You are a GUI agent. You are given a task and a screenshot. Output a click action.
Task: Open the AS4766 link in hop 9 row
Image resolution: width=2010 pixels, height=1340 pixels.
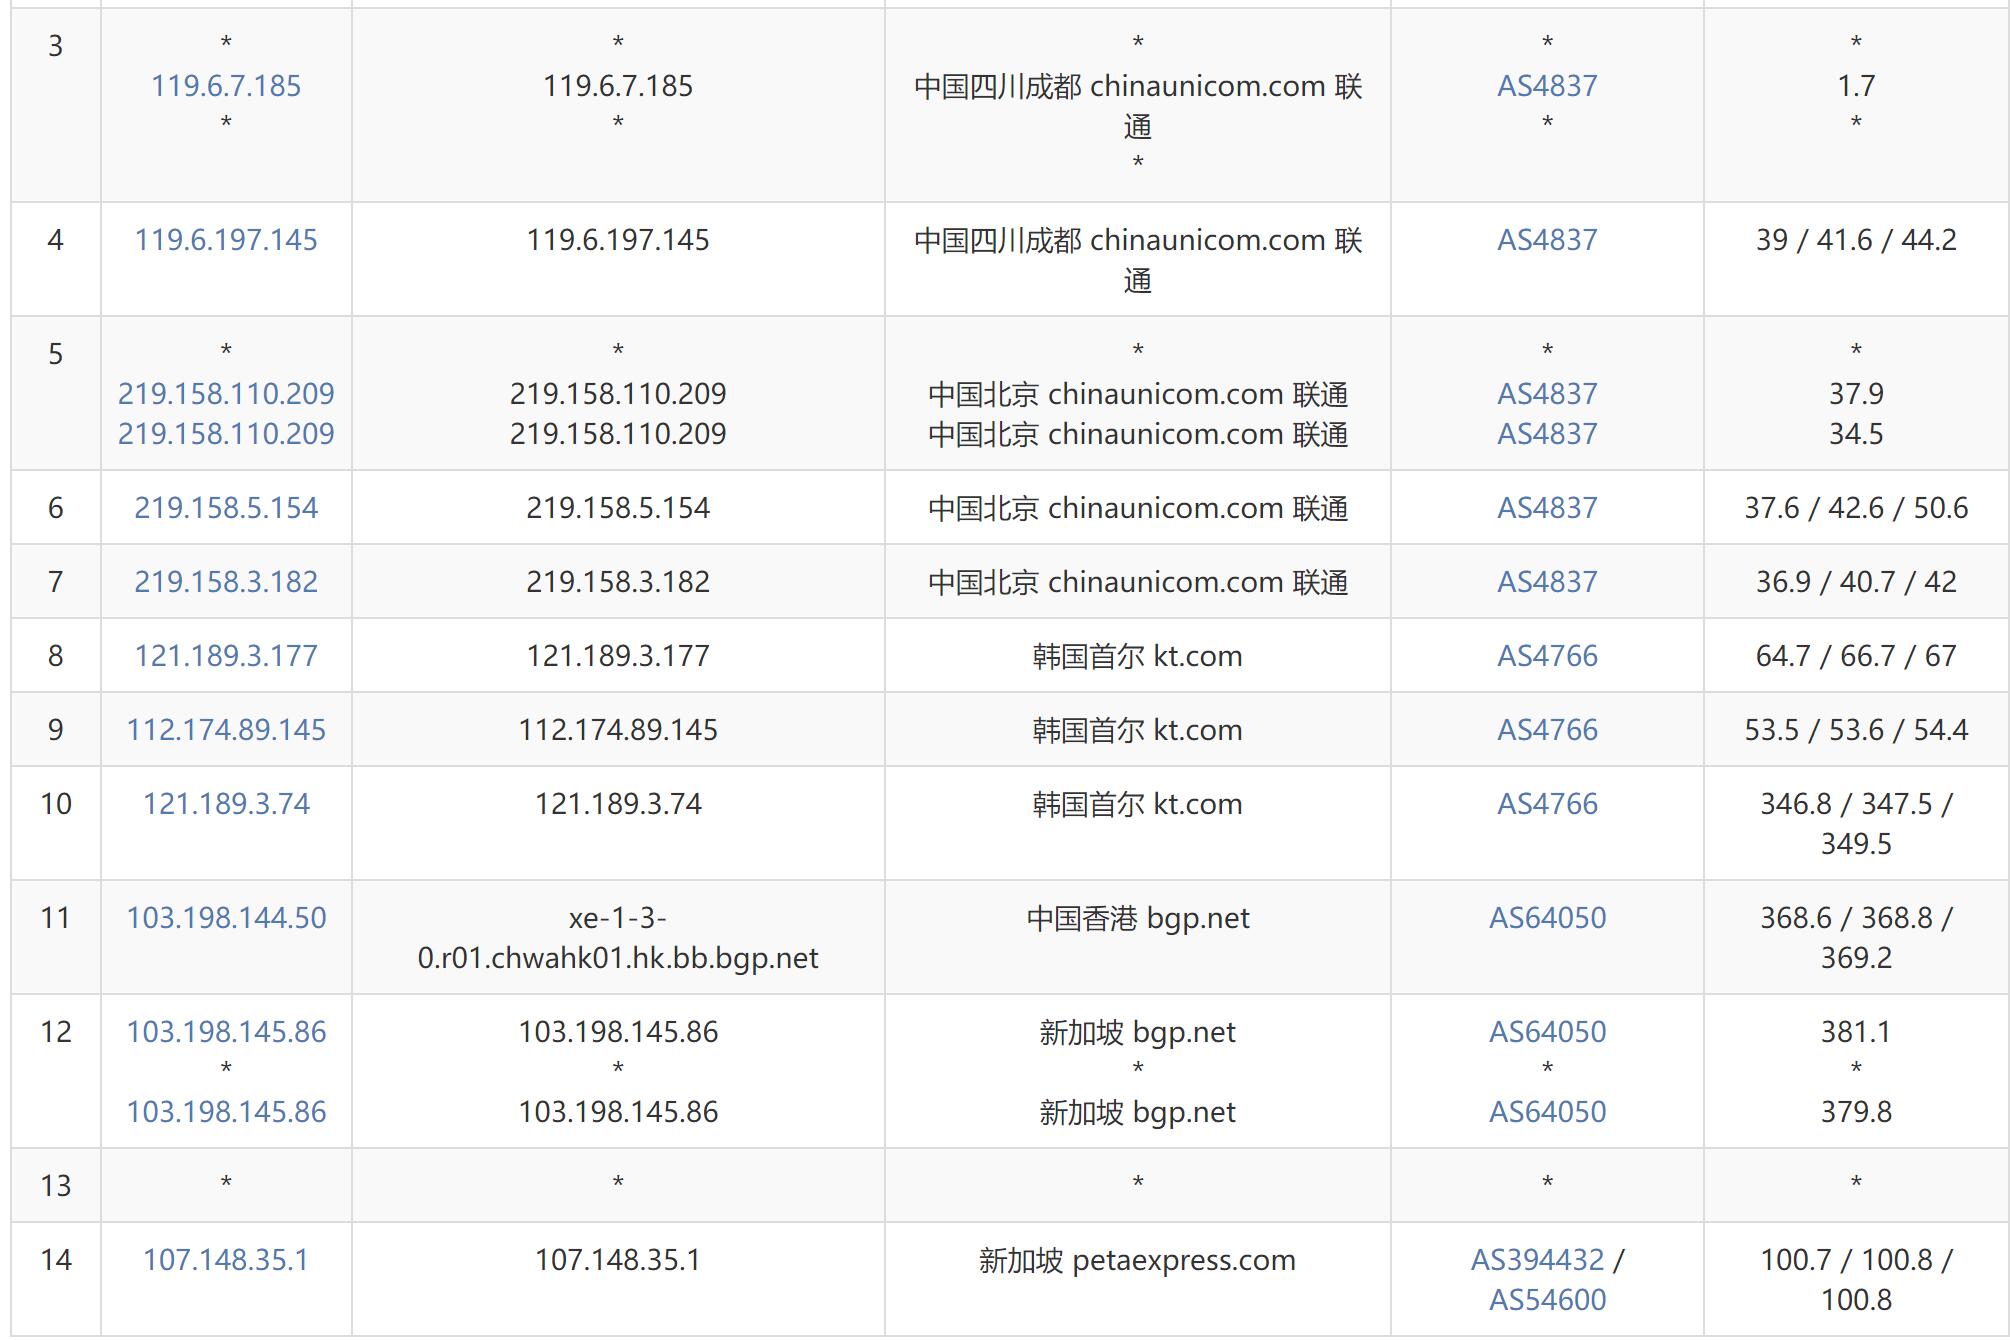tap(1547, 730)
